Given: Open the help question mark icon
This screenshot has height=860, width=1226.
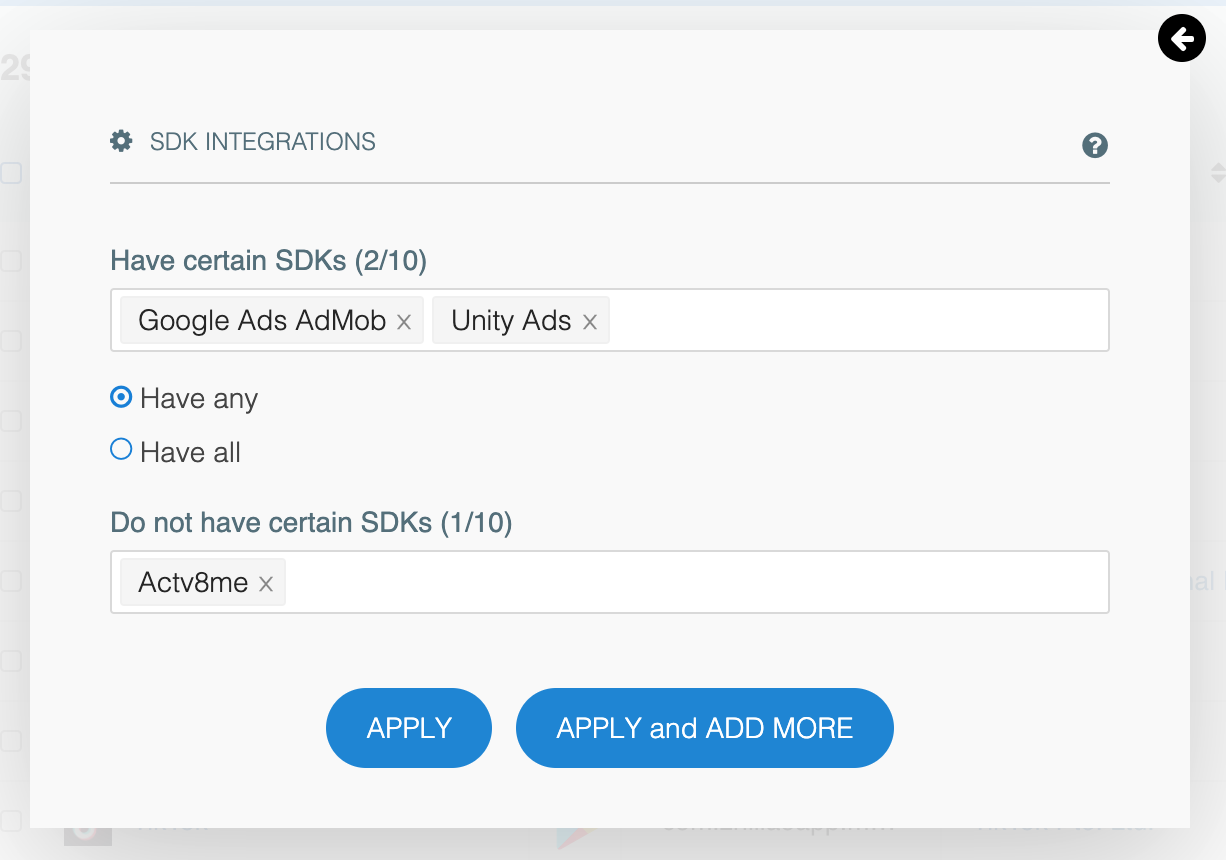Looking at the screenshot, I should tap(1095, 145).
